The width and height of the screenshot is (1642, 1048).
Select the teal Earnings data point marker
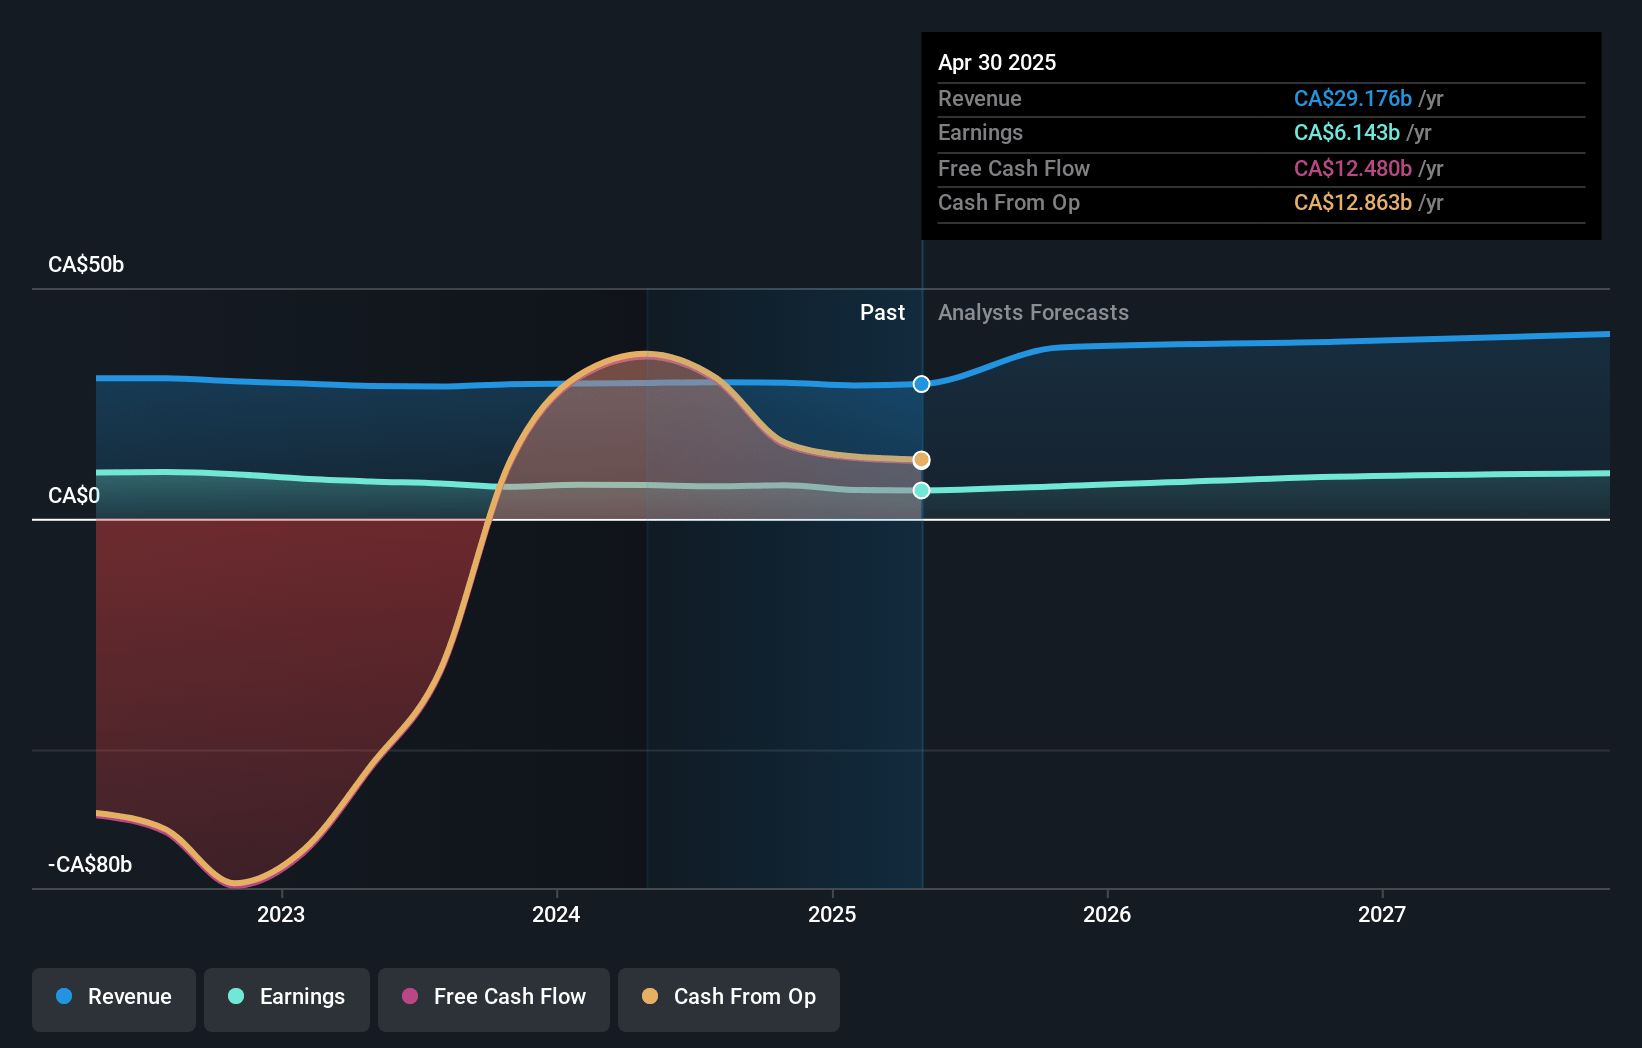click(x=922, y=490)
